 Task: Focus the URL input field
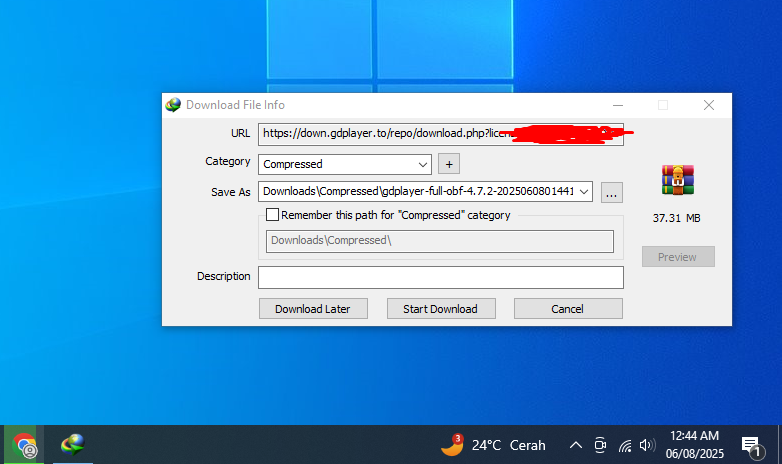pos(441,134)
